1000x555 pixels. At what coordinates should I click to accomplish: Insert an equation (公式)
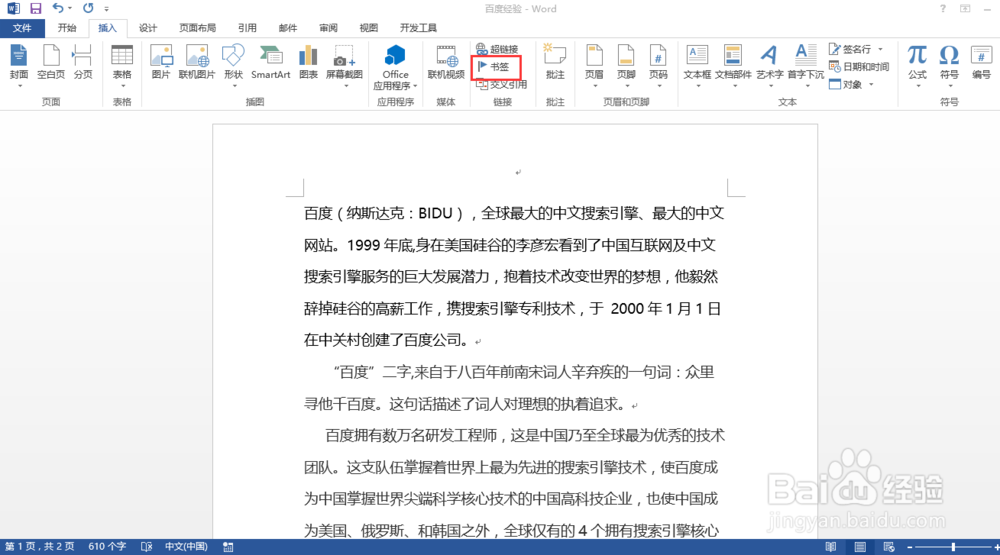click(917, 64)
